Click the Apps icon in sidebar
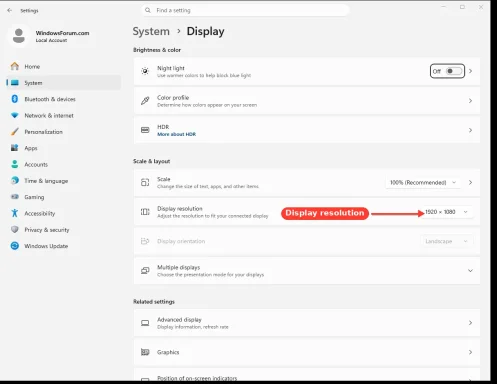This screenshot has height=384, width=497. (x=15, y=148)
